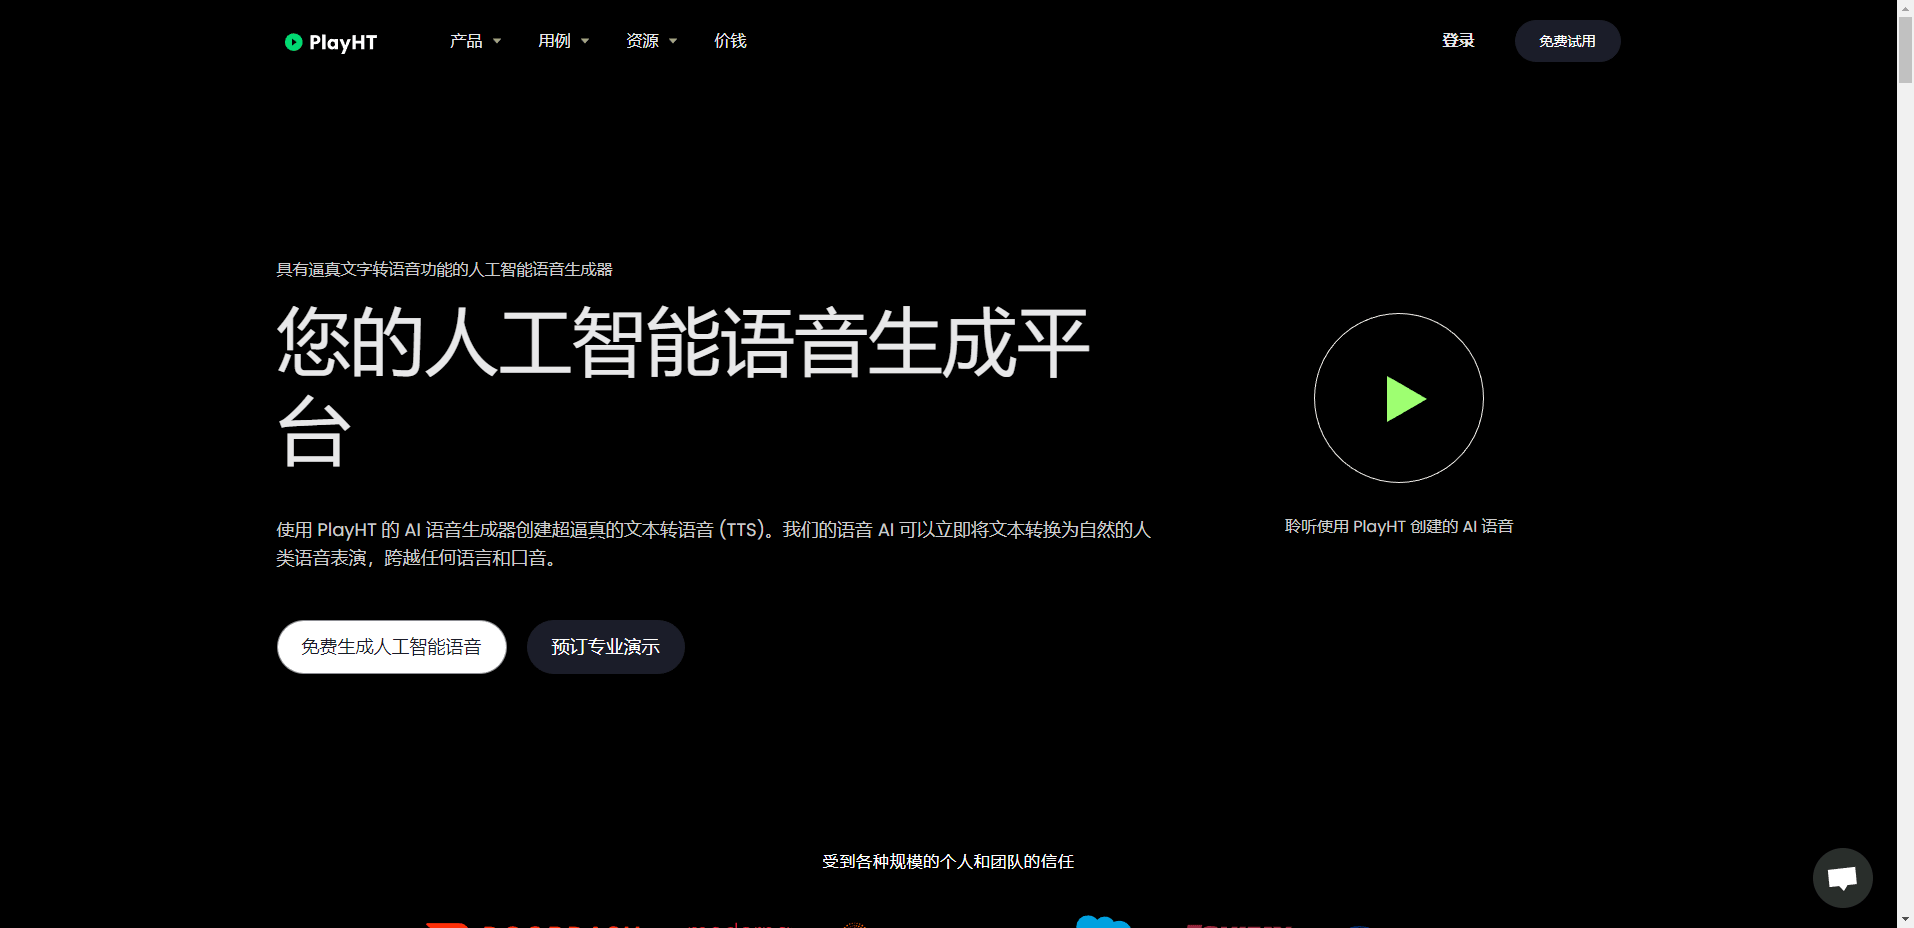Click the tagline 具有逼真文字转语音功能的人工智能语音生成器
The height and width of the screenshot is (928, 1914).
point(444,269)
